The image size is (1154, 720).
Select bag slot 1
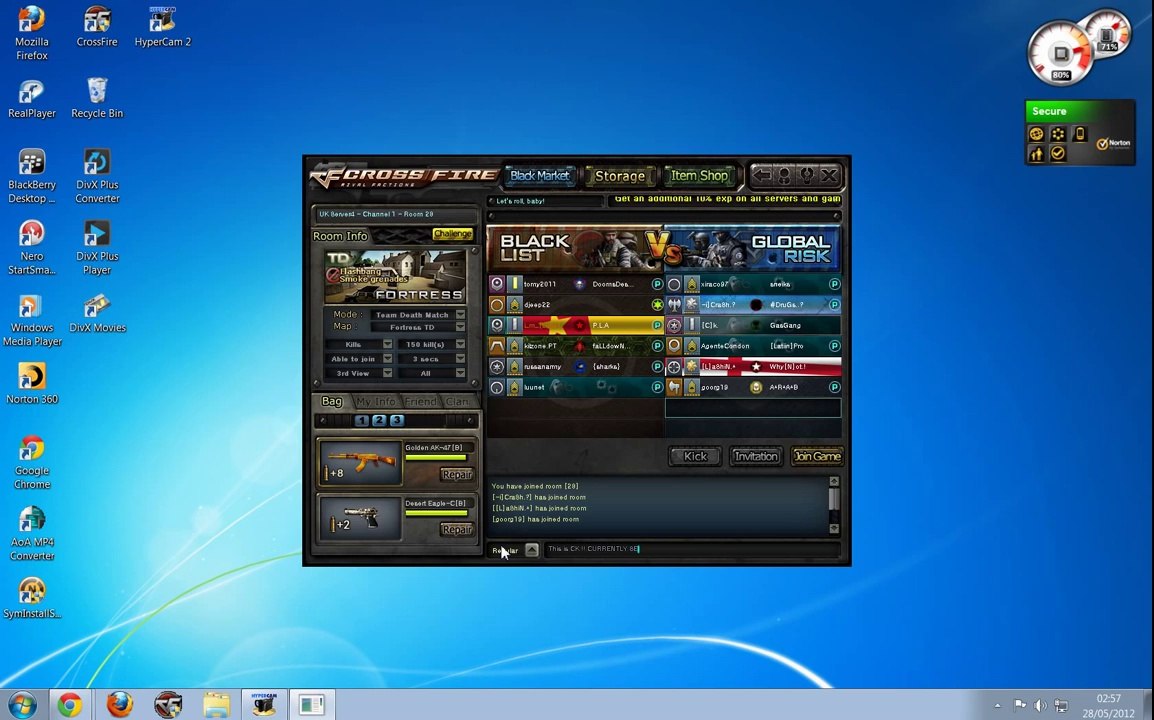[361, 420]
